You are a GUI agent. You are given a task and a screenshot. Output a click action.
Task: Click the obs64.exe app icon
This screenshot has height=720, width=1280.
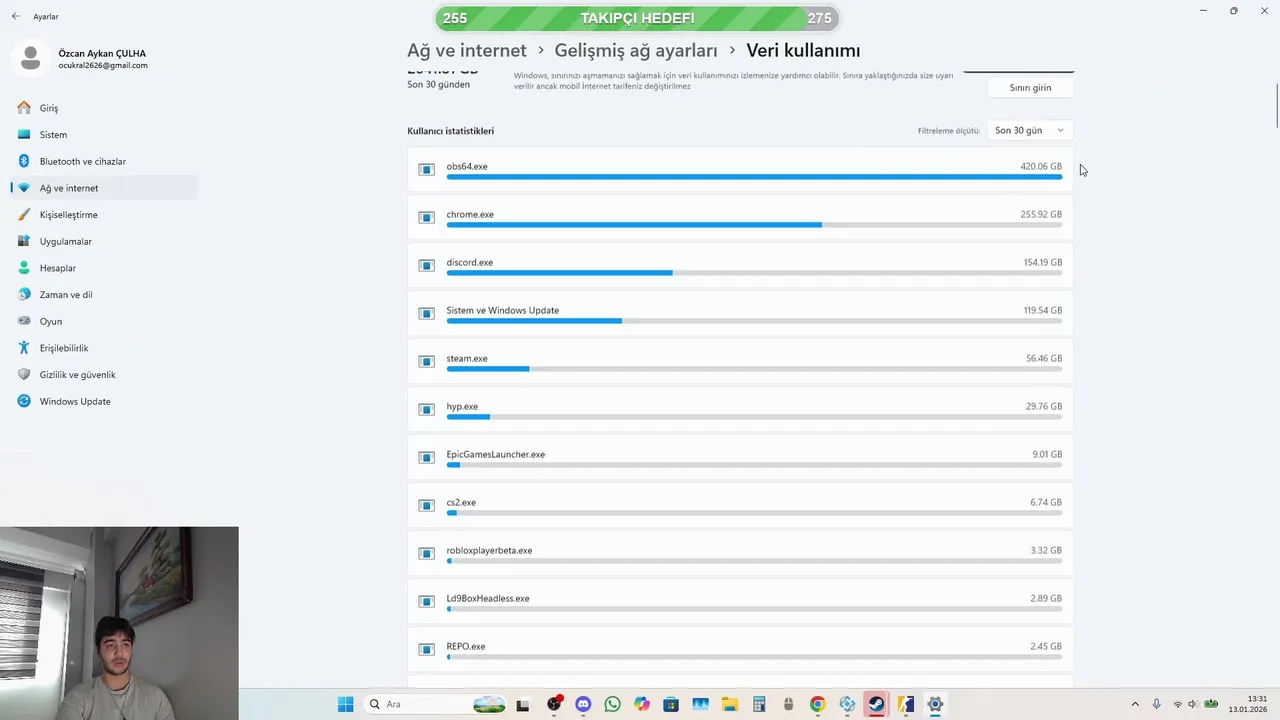coord(427,169)
